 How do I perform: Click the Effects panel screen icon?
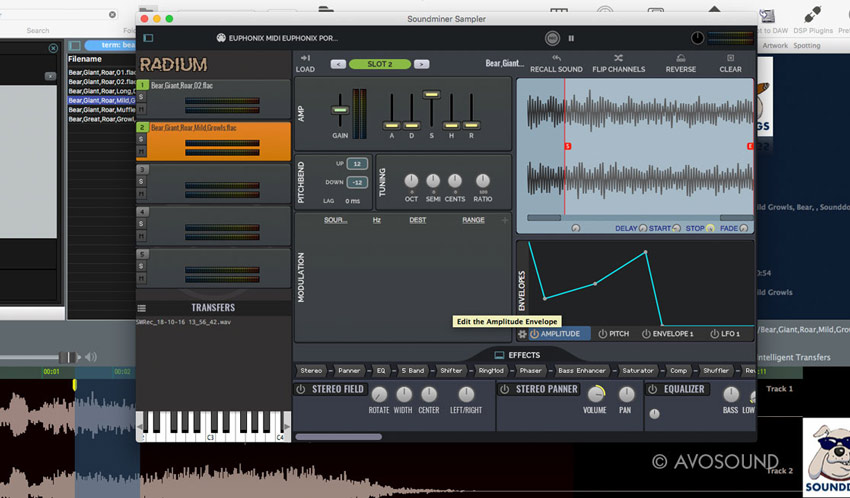(499, 355)
